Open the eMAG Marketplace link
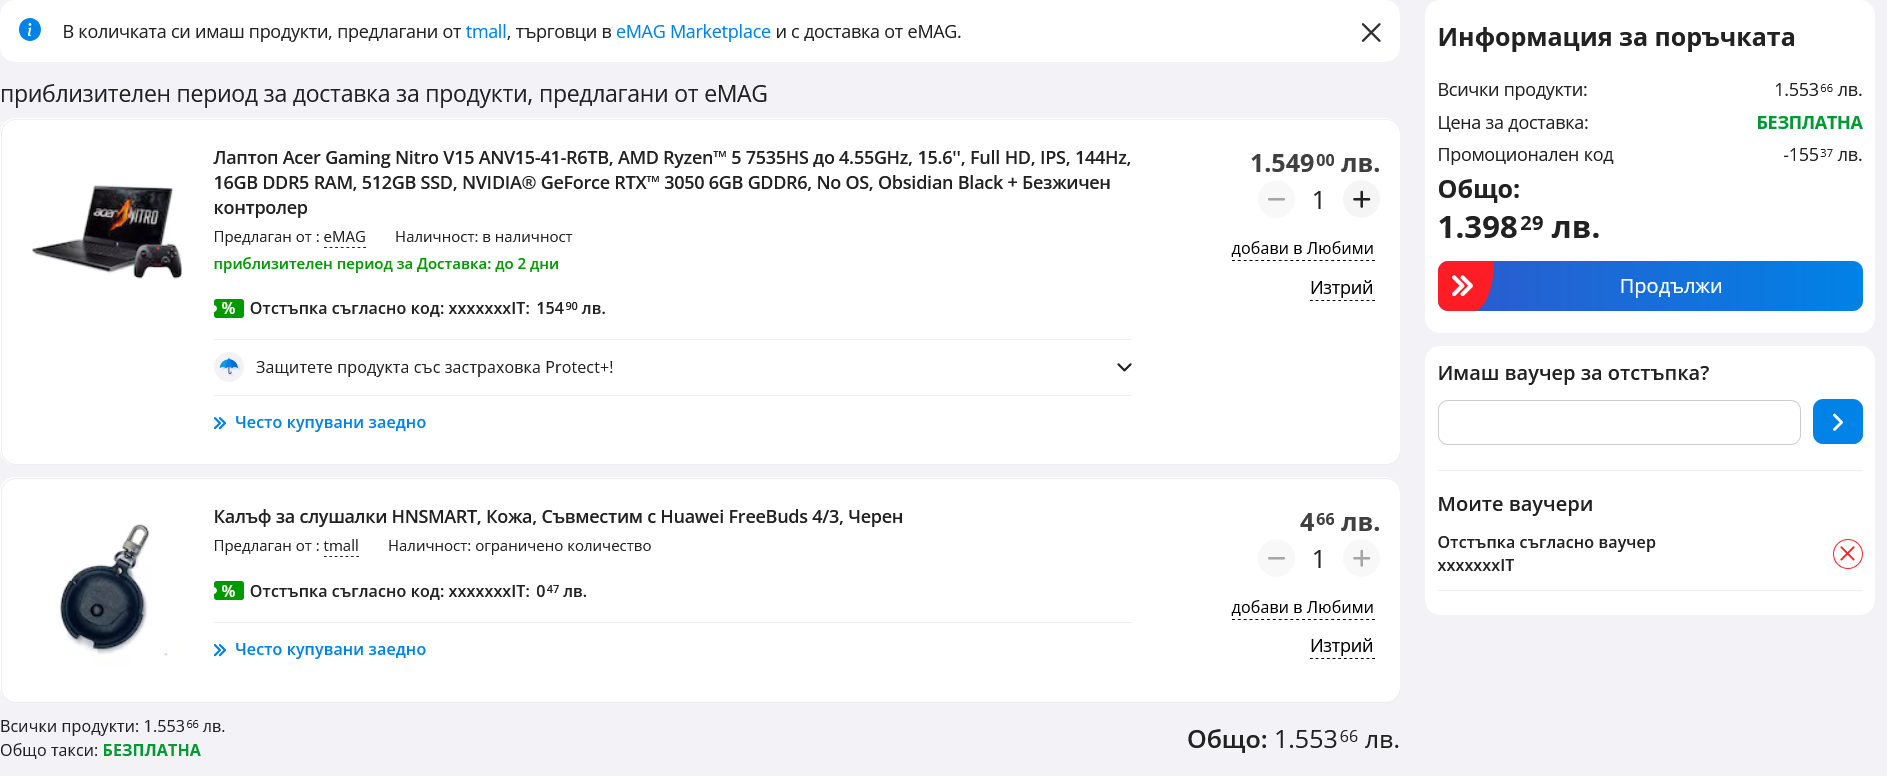Screen dimensions: 1887x776 coord(693,32)
